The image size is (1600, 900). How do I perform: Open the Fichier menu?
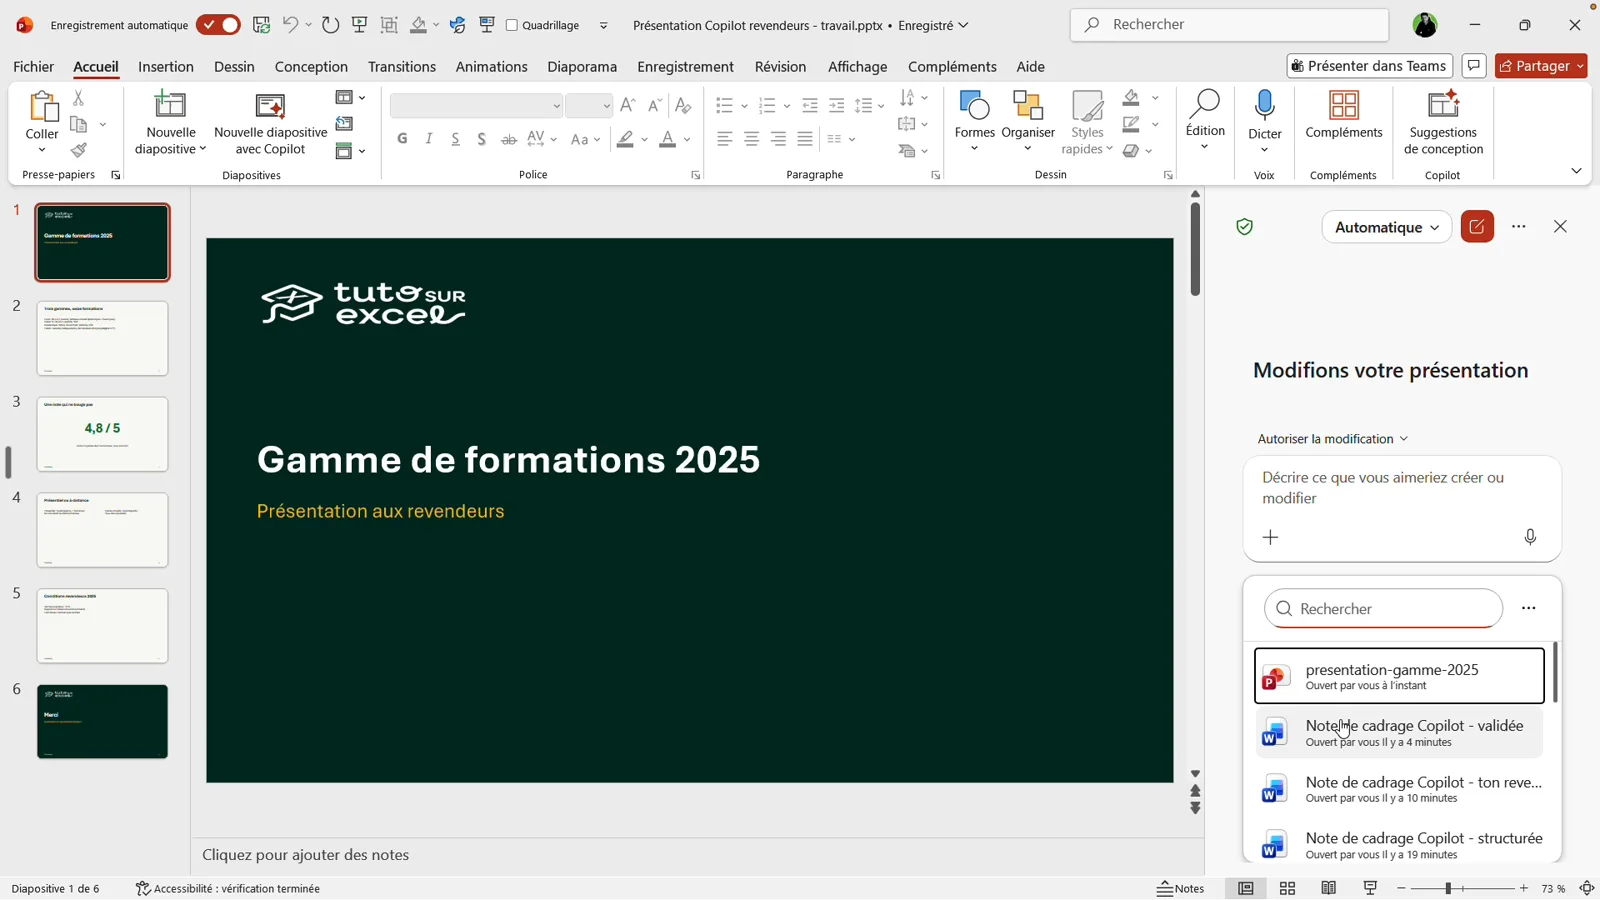click(34, 67)
